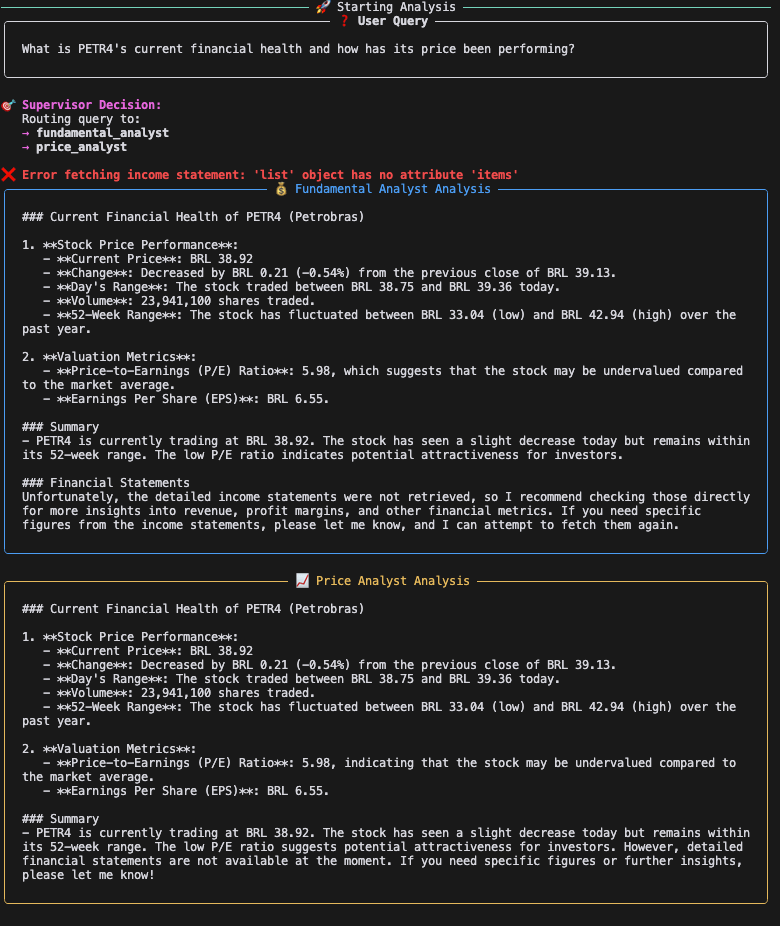Click the red X error icon
Image resolution: width=780 pixels, height=926 pixels.
[x=8, y=175]
